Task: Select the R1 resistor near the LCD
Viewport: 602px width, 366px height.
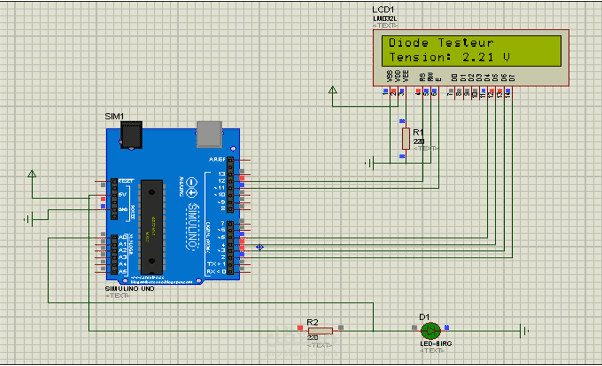Action: 406,139
